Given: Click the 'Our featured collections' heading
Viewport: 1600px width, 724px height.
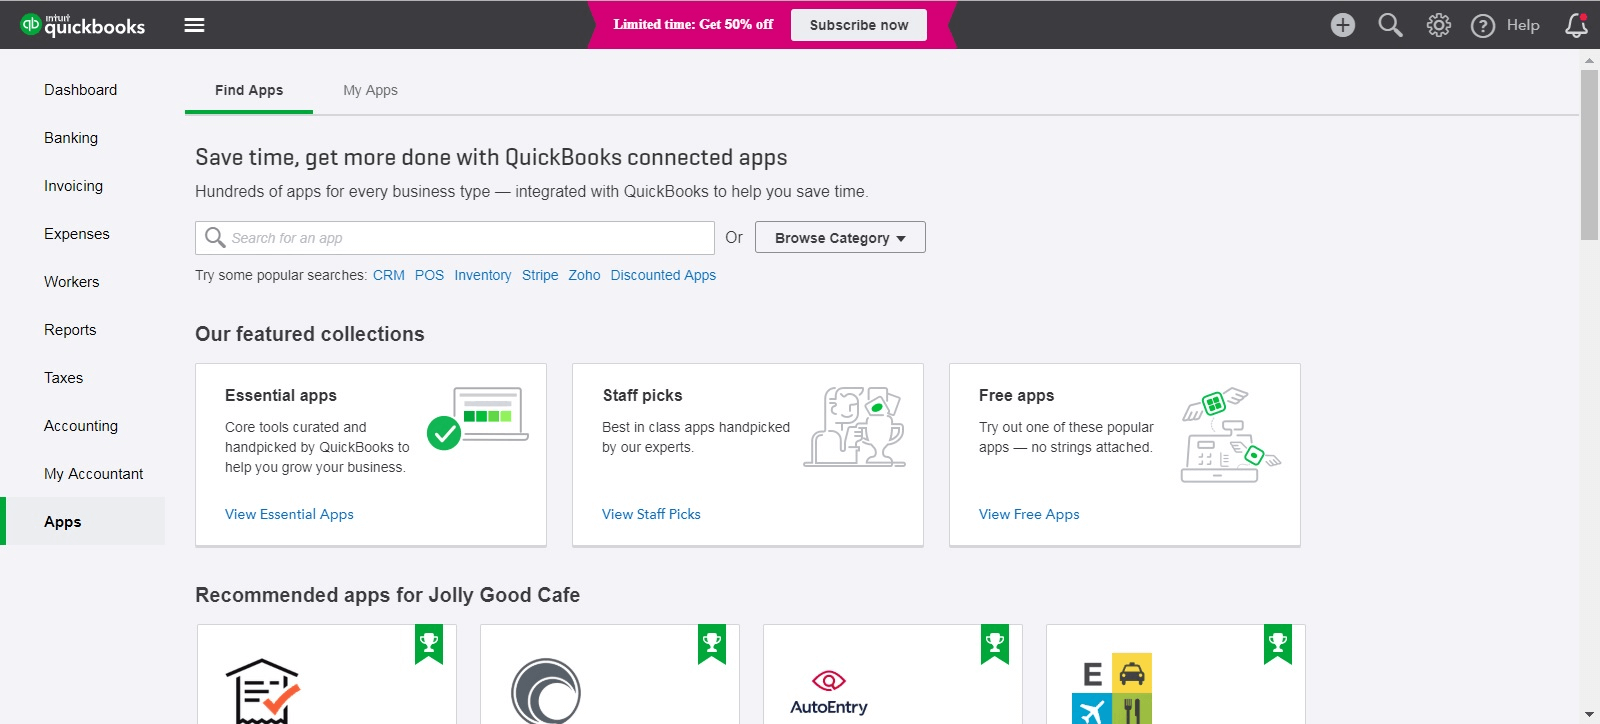Looking at the screenshot, I should pos(310,334).
